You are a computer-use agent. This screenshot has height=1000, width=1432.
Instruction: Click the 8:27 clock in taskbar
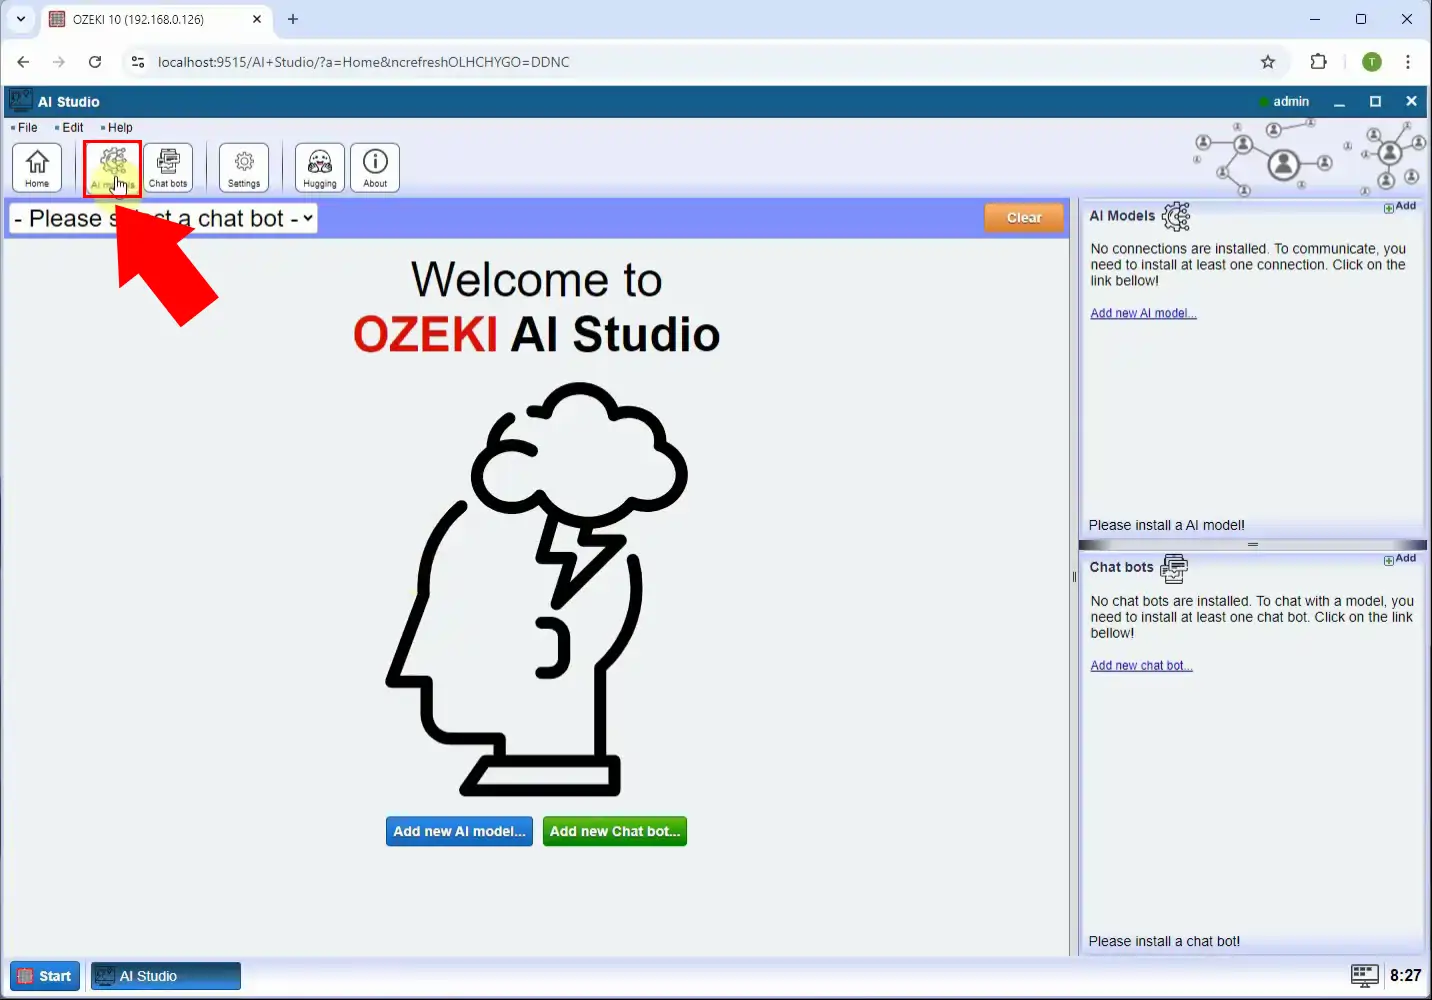[x=1405, y=976]
